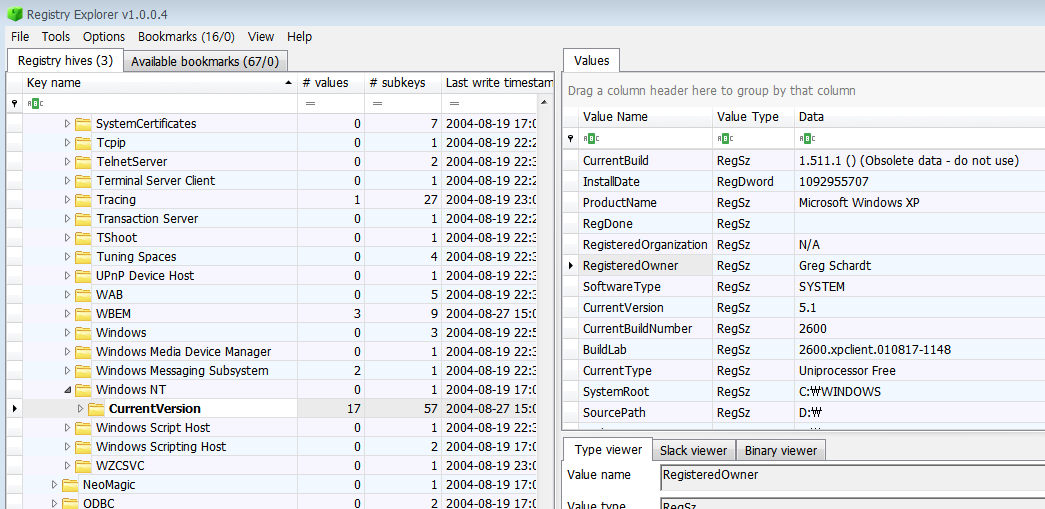Select the Terminal Server Client key

(x=155, y=181)
